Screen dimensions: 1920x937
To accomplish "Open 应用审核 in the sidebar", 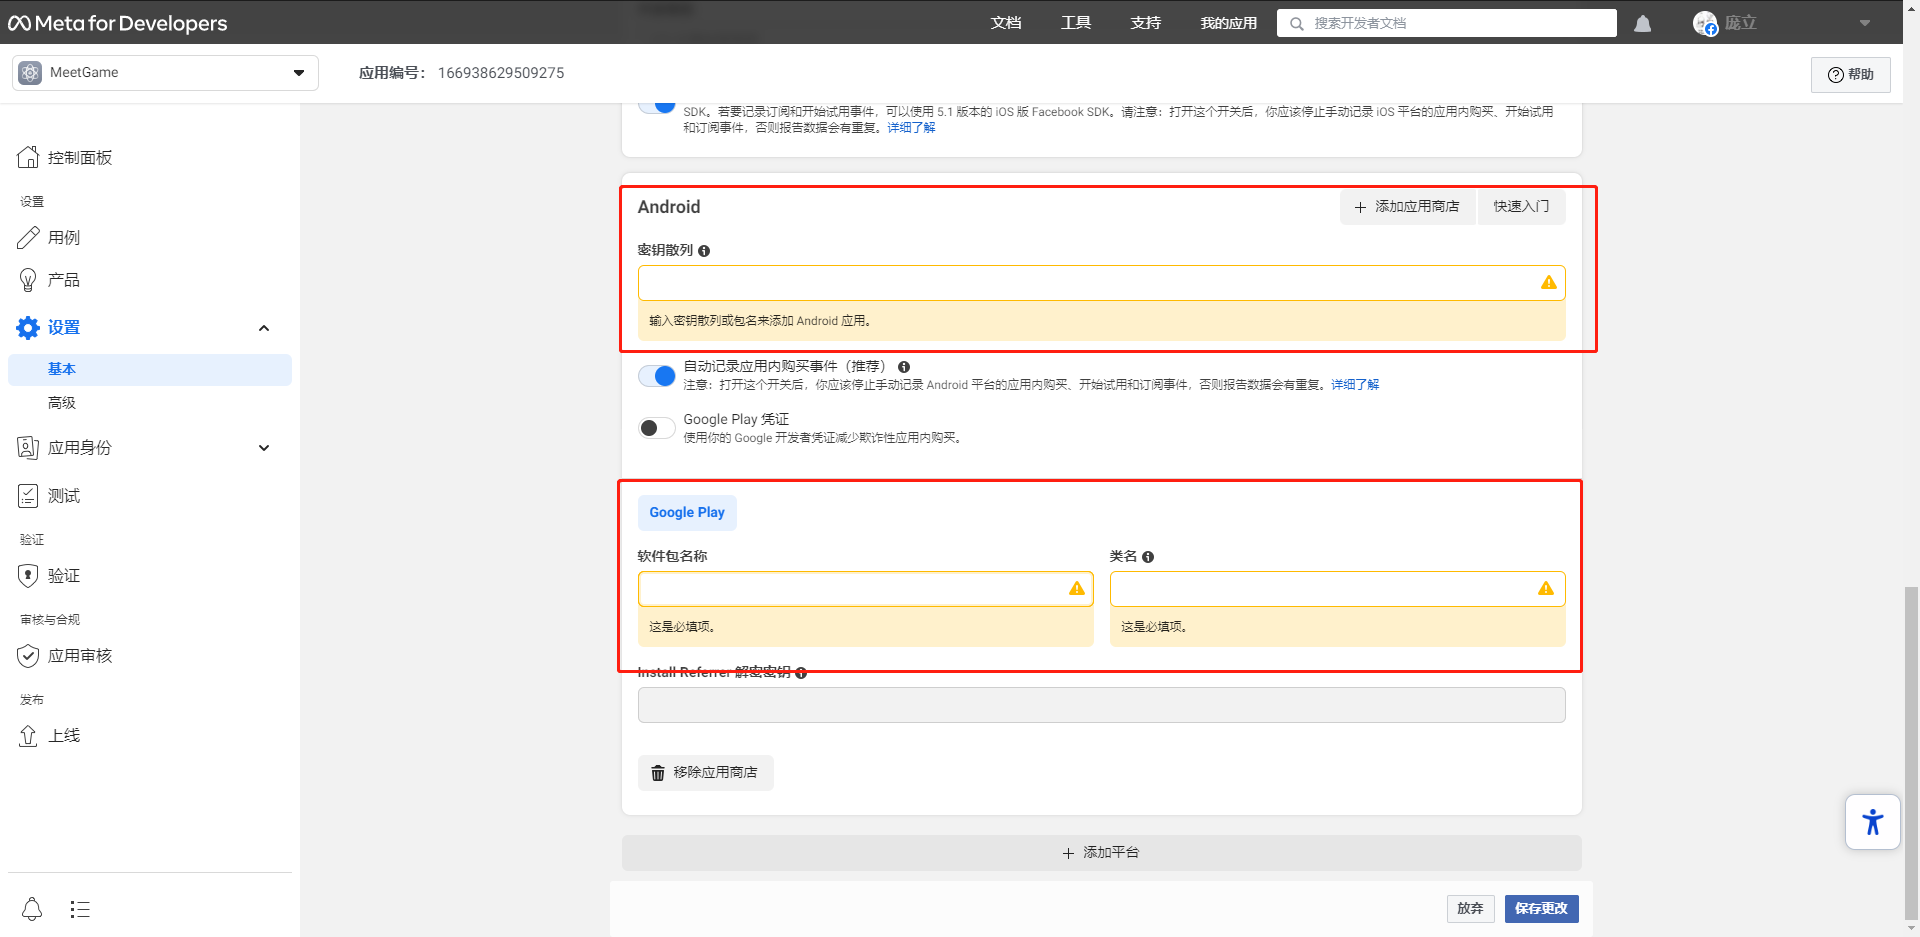I will 65,655.
